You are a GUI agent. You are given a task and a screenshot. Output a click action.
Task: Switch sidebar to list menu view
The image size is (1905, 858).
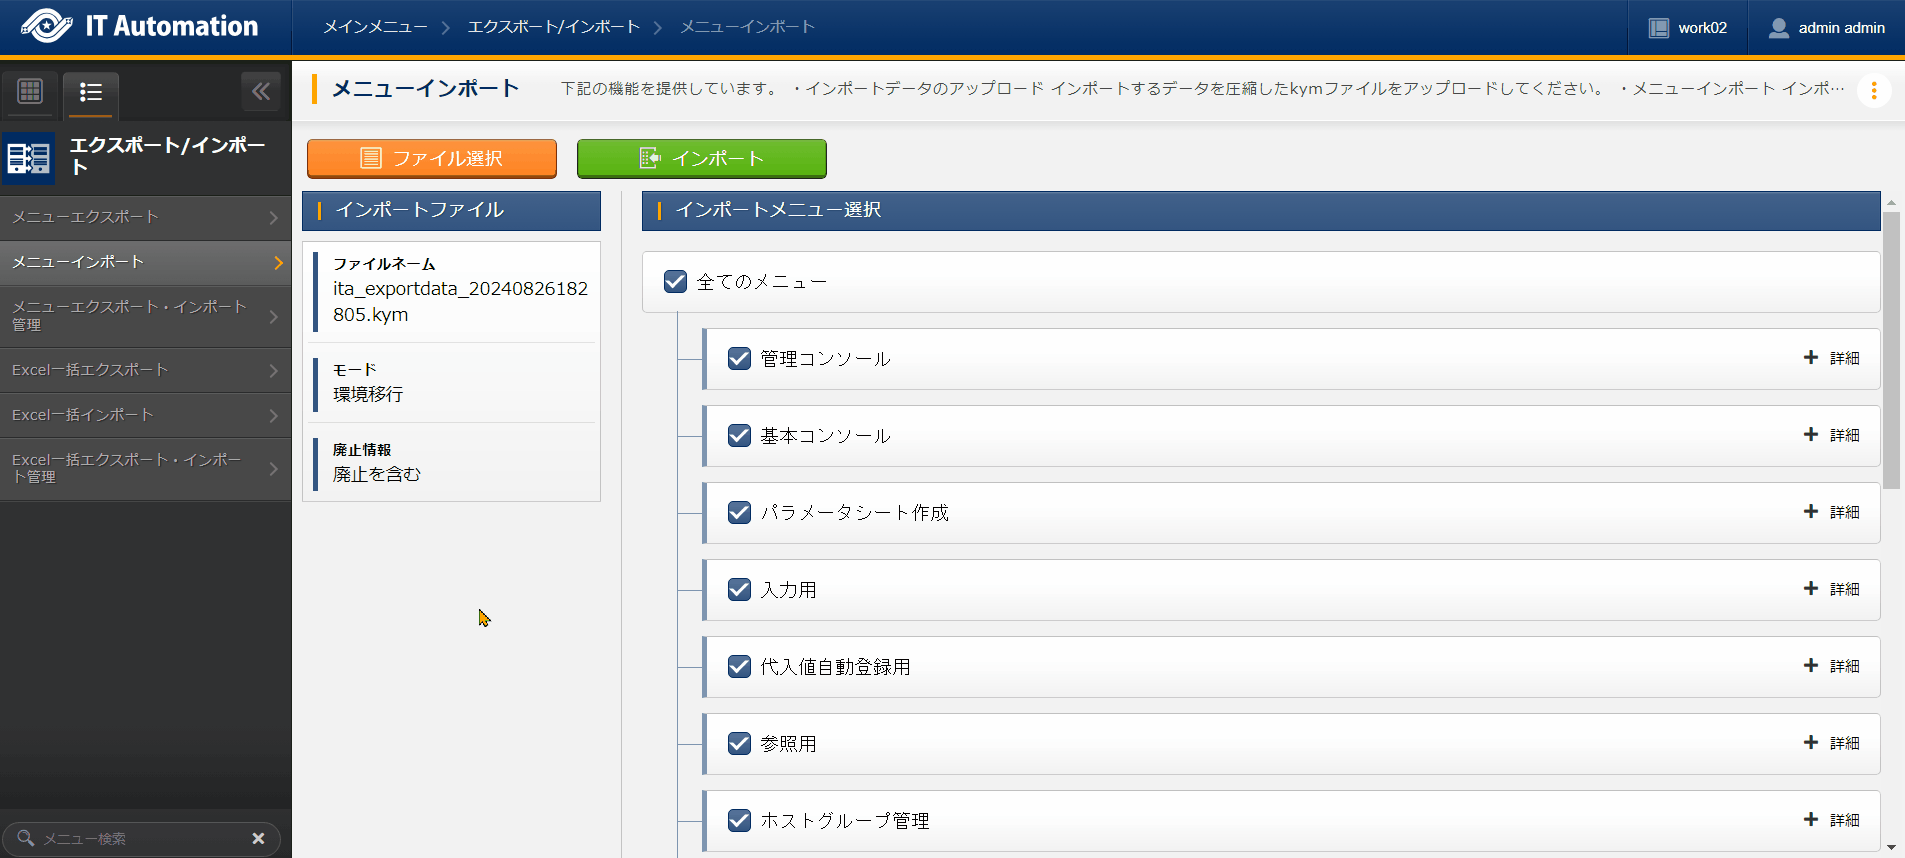(91, 93)
